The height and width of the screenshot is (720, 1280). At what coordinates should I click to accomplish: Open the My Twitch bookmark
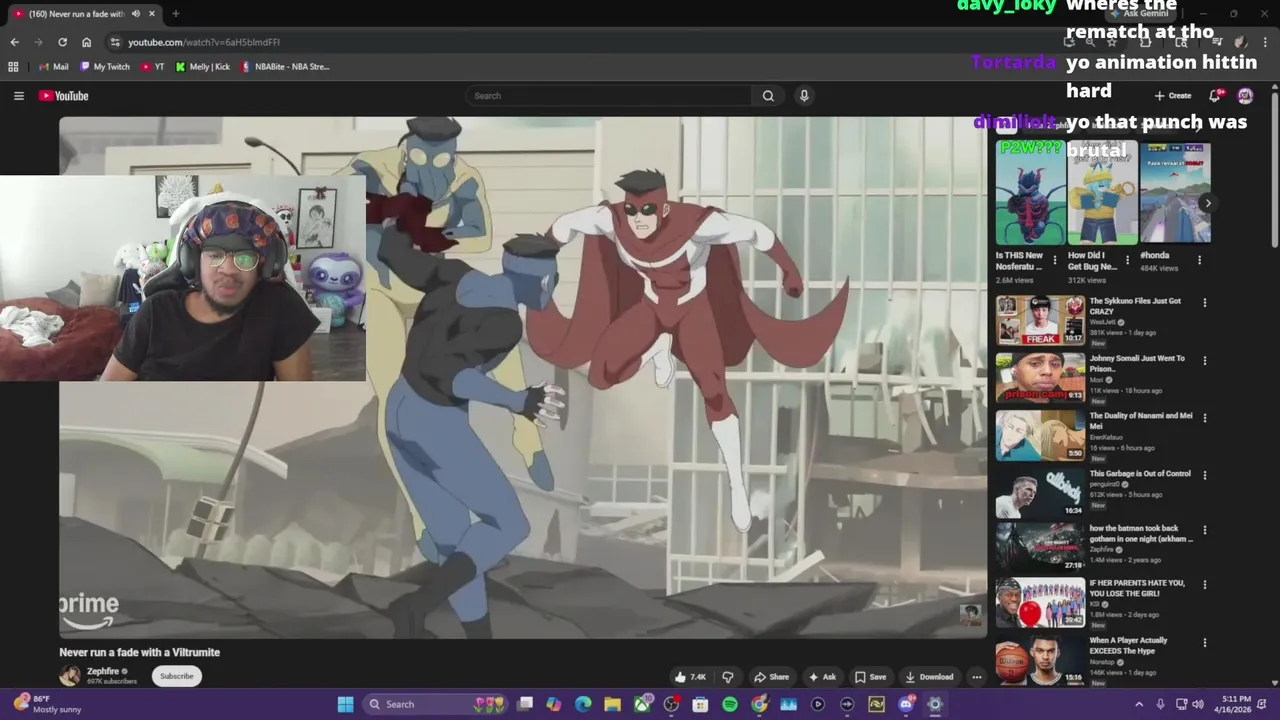(105, 67)
